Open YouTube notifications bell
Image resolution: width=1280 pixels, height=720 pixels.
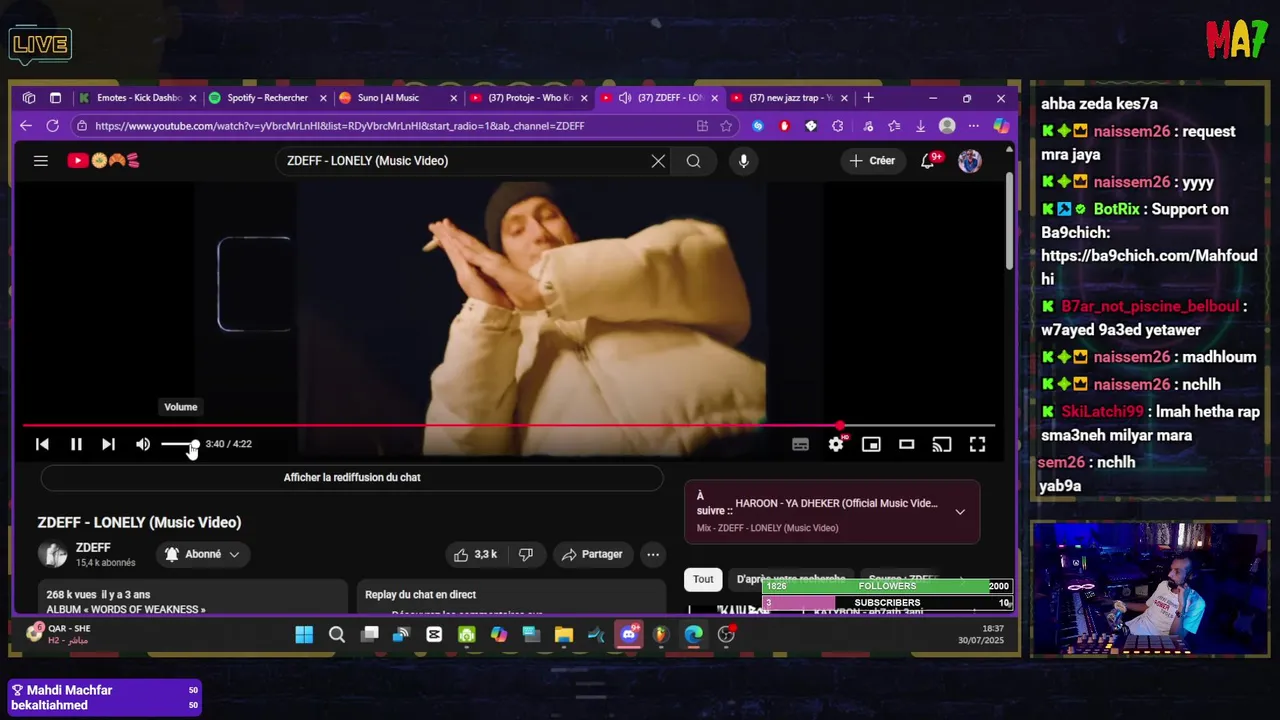(x=928, y=161)
